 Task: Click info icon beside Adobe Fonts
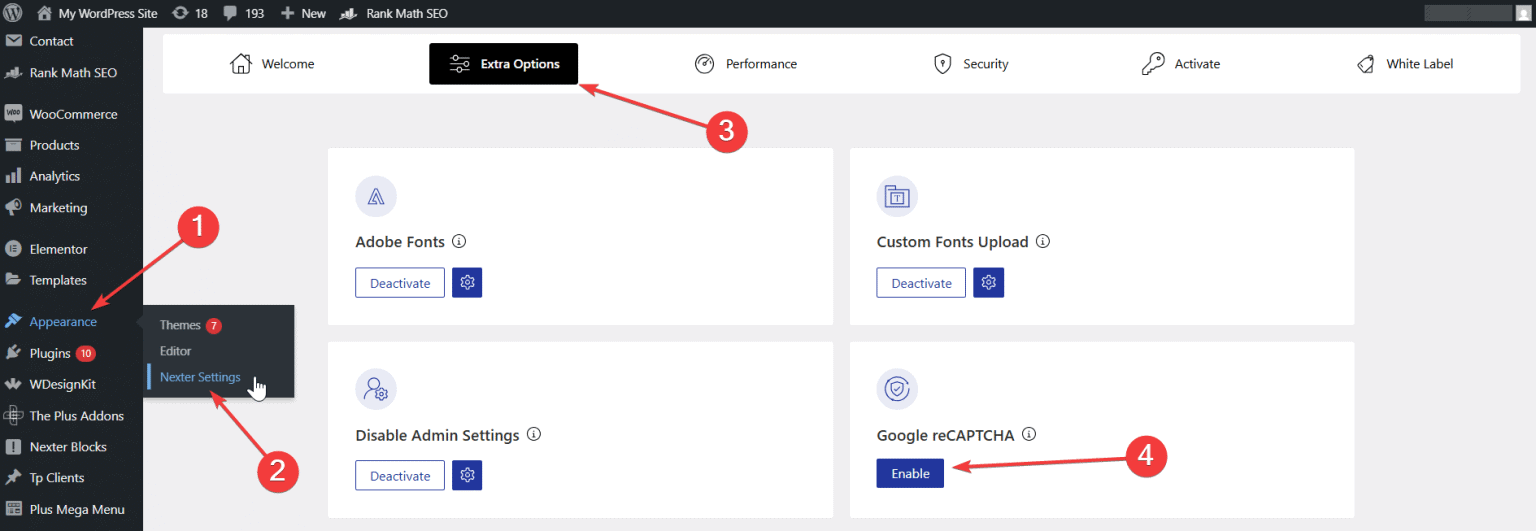pyautogui.click(x=459, y=242)
